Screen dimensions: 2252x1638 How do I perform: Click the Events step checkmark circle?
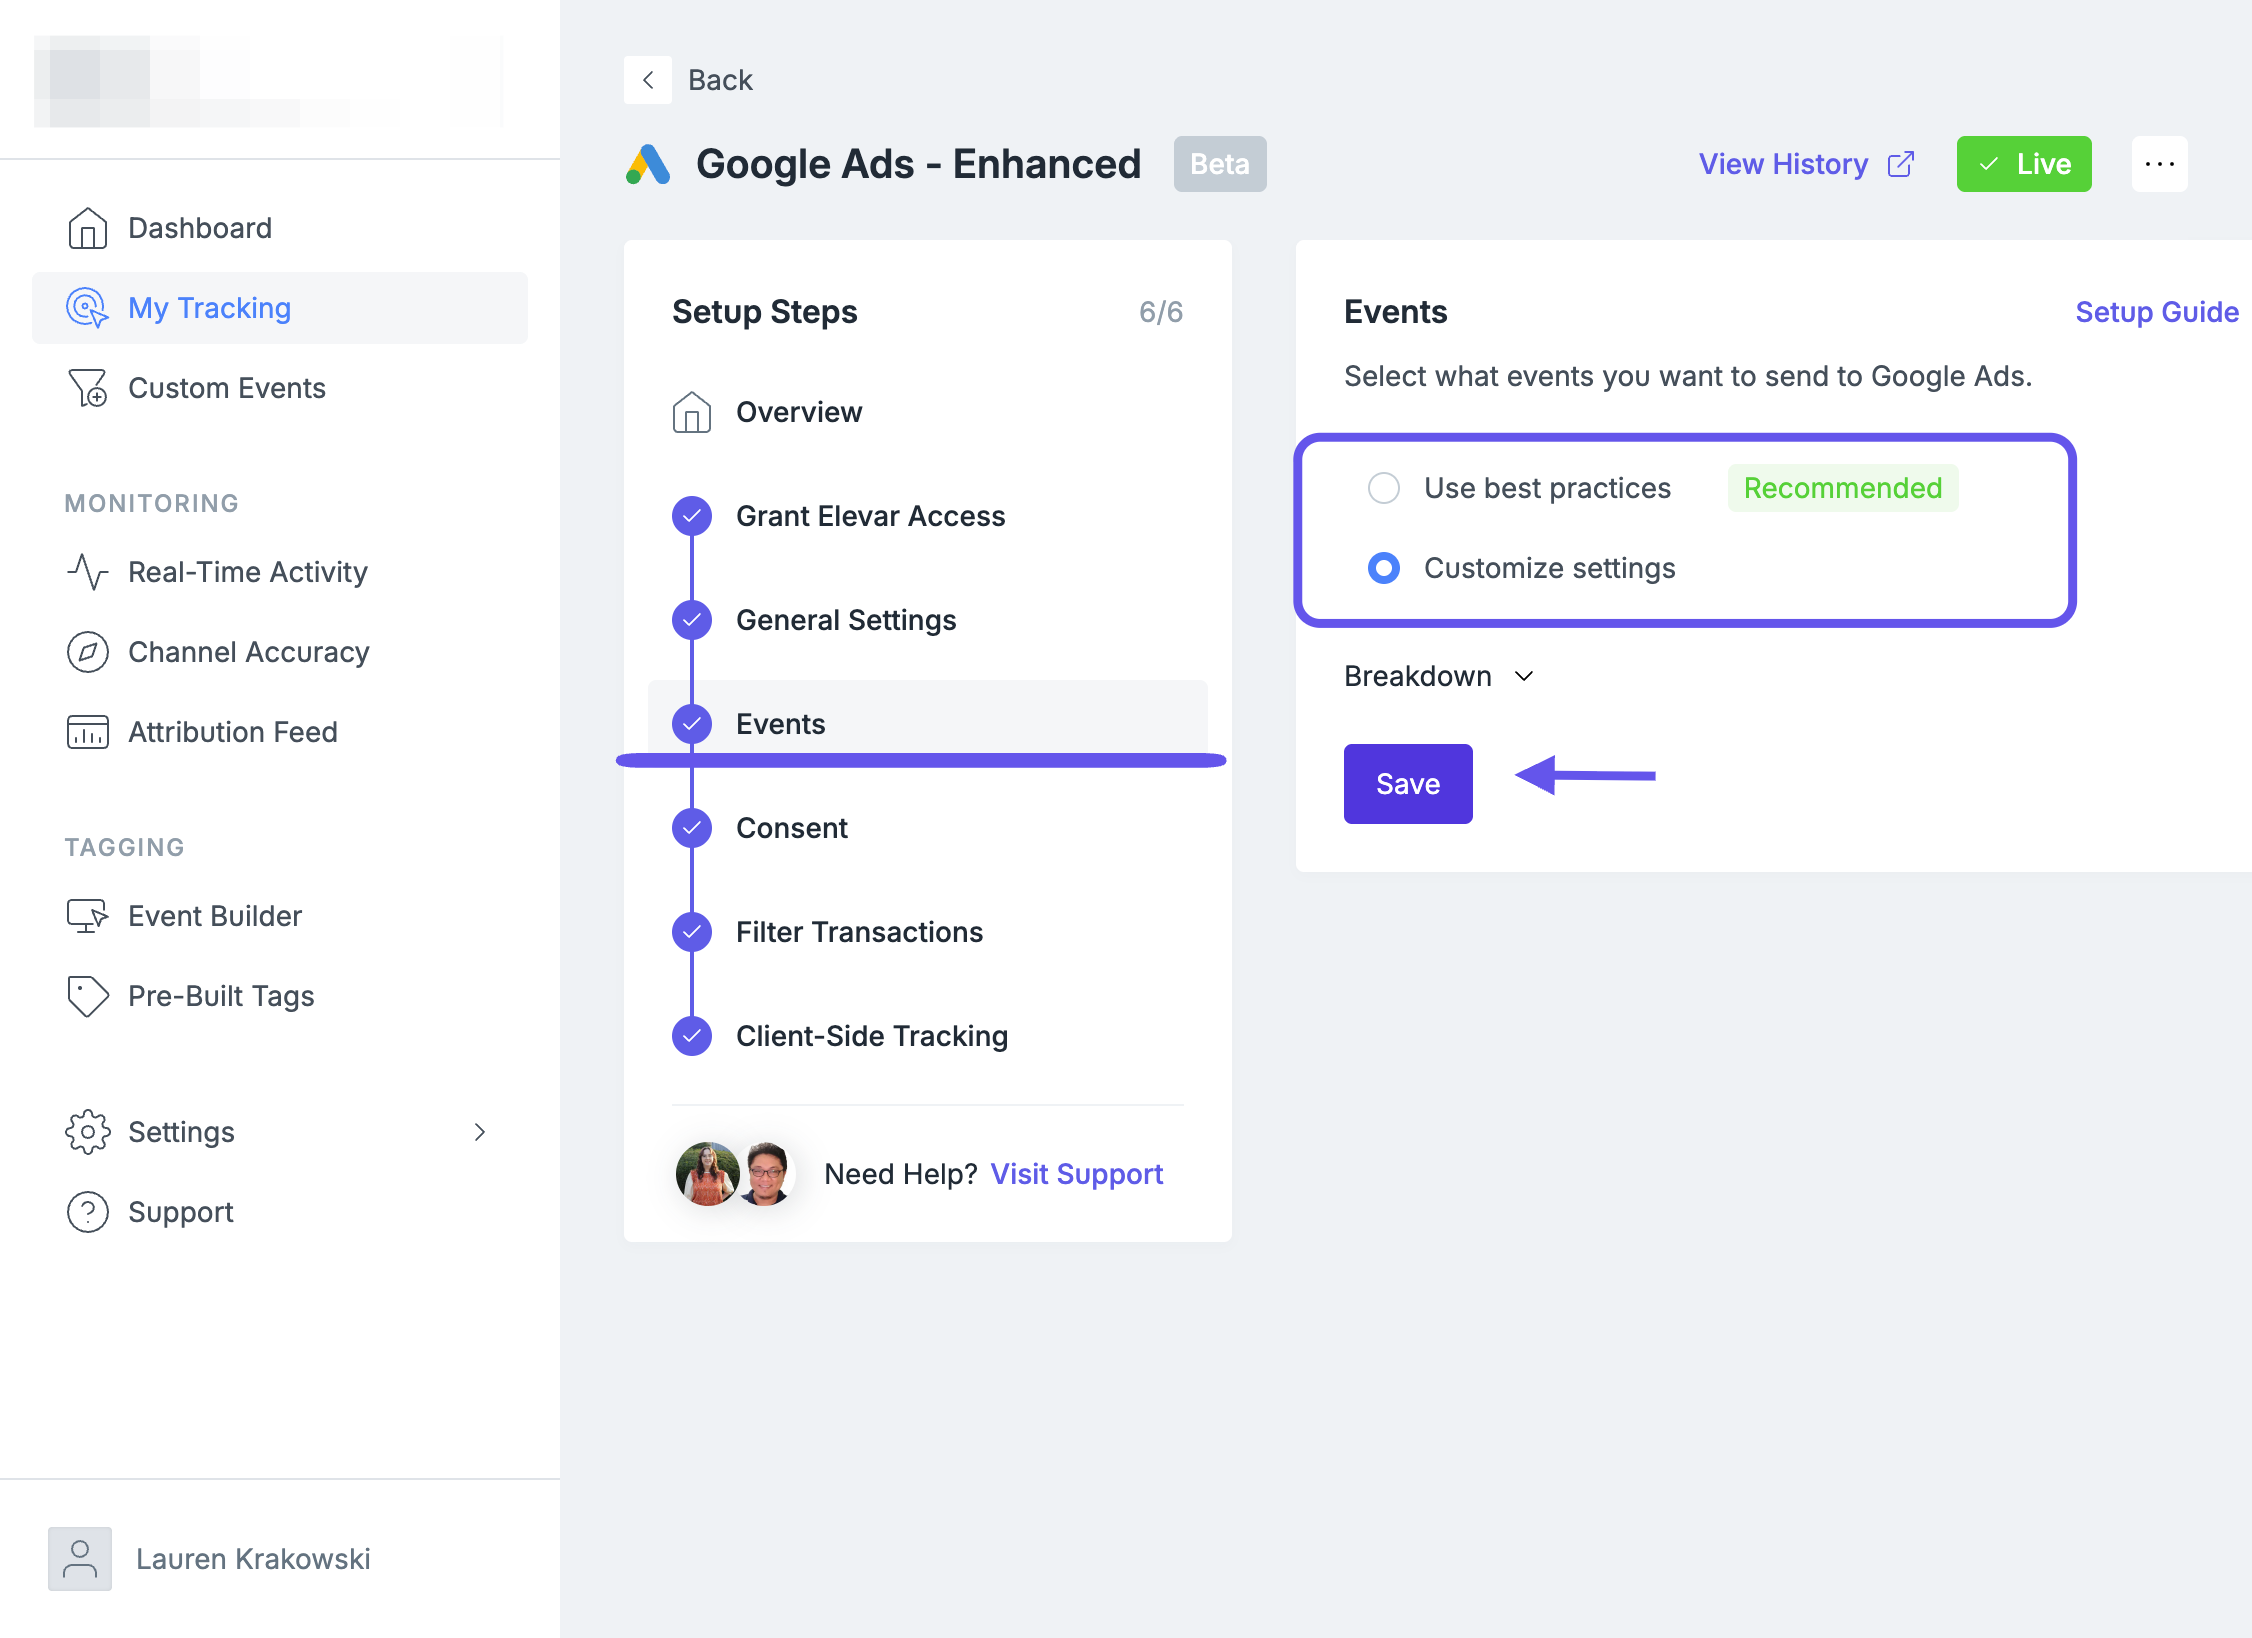point(692,724)
